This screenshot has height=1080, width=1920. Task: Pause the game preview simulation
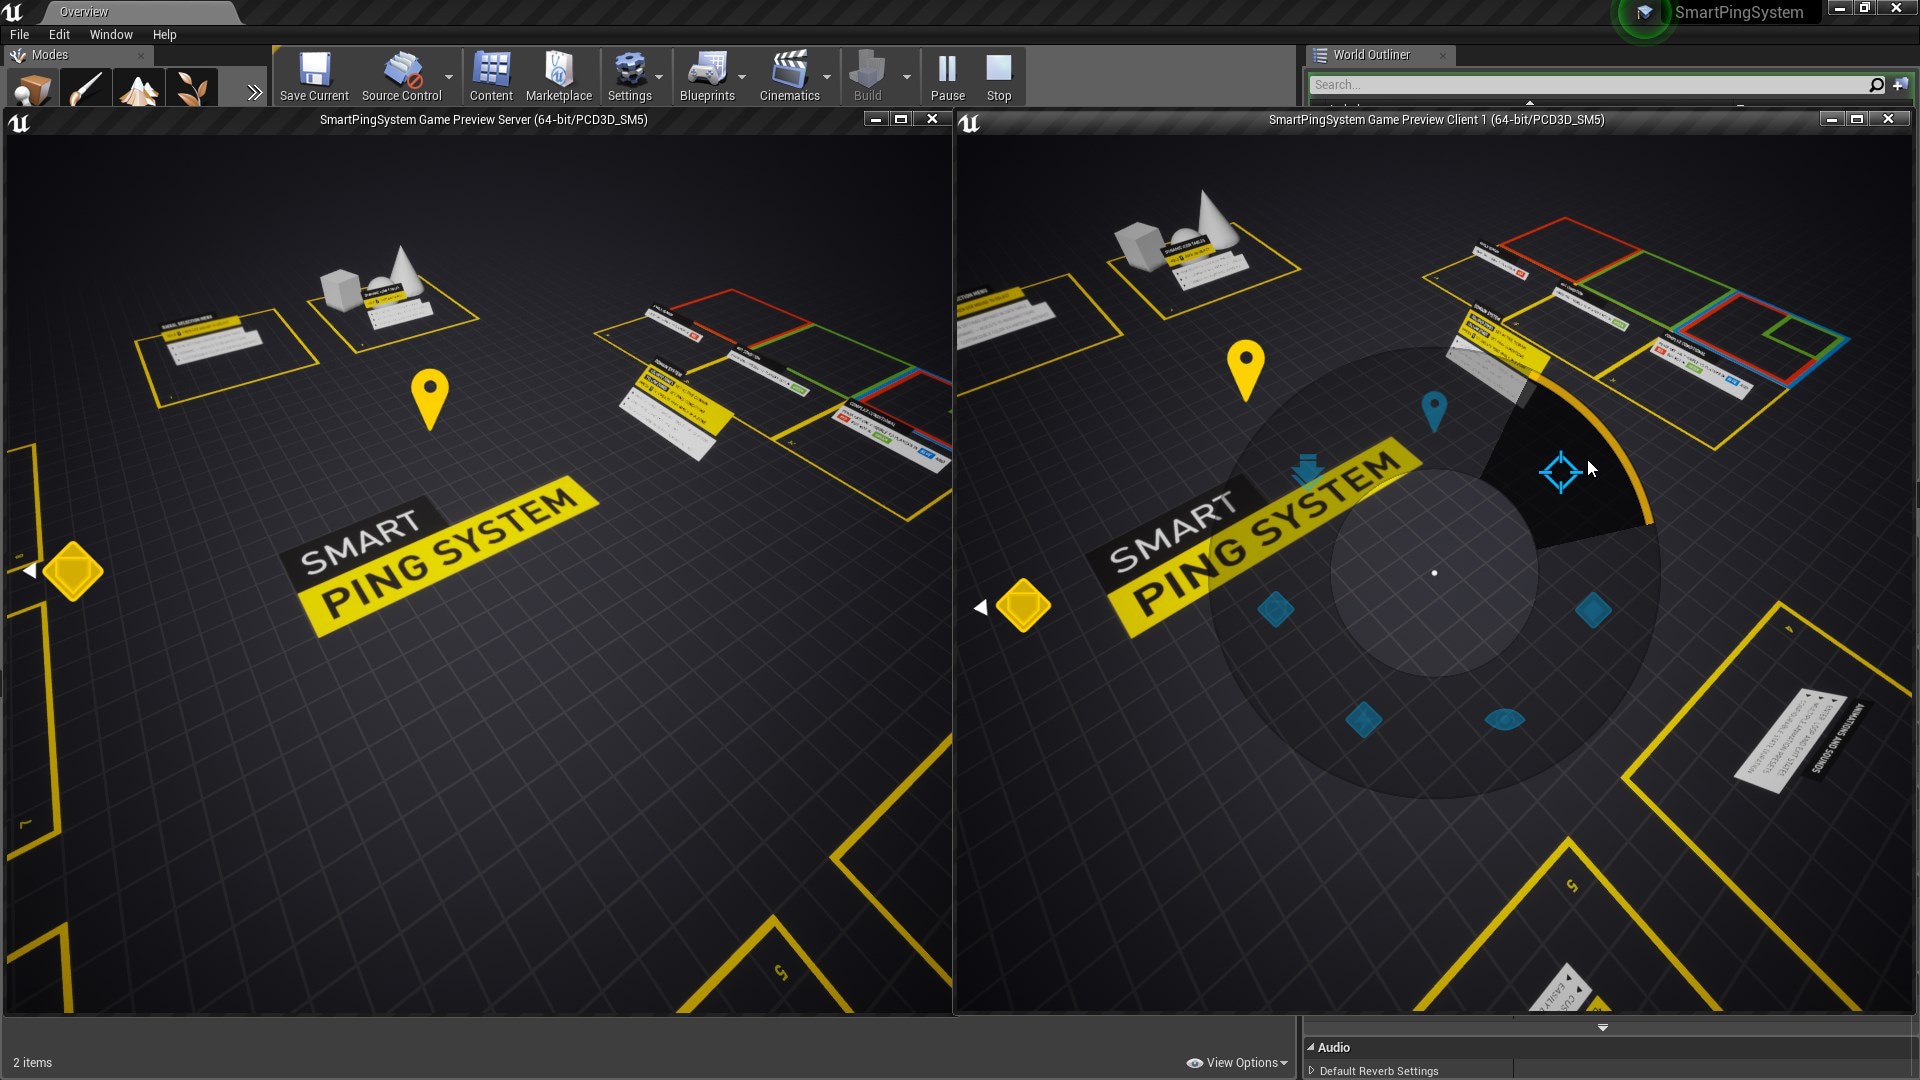point(947,77)
